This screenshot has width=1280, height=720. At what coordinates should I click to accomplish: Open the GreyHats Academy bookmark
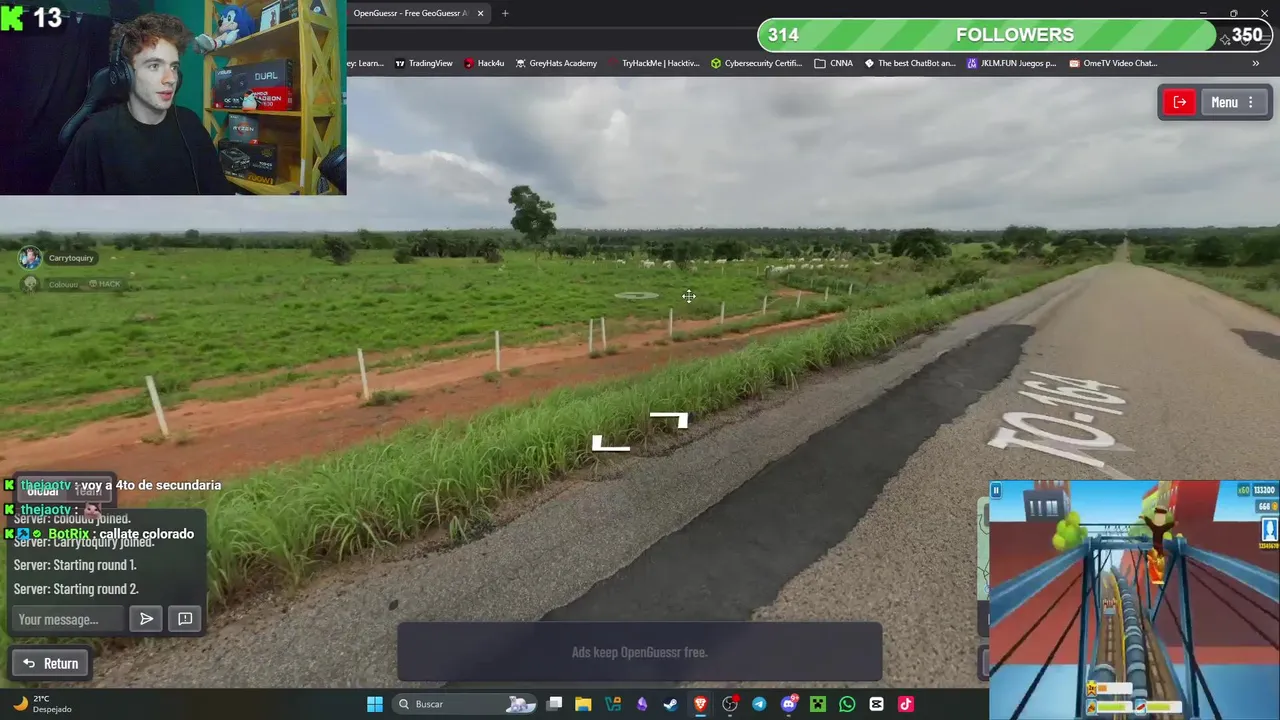click(x=556, y=63)
